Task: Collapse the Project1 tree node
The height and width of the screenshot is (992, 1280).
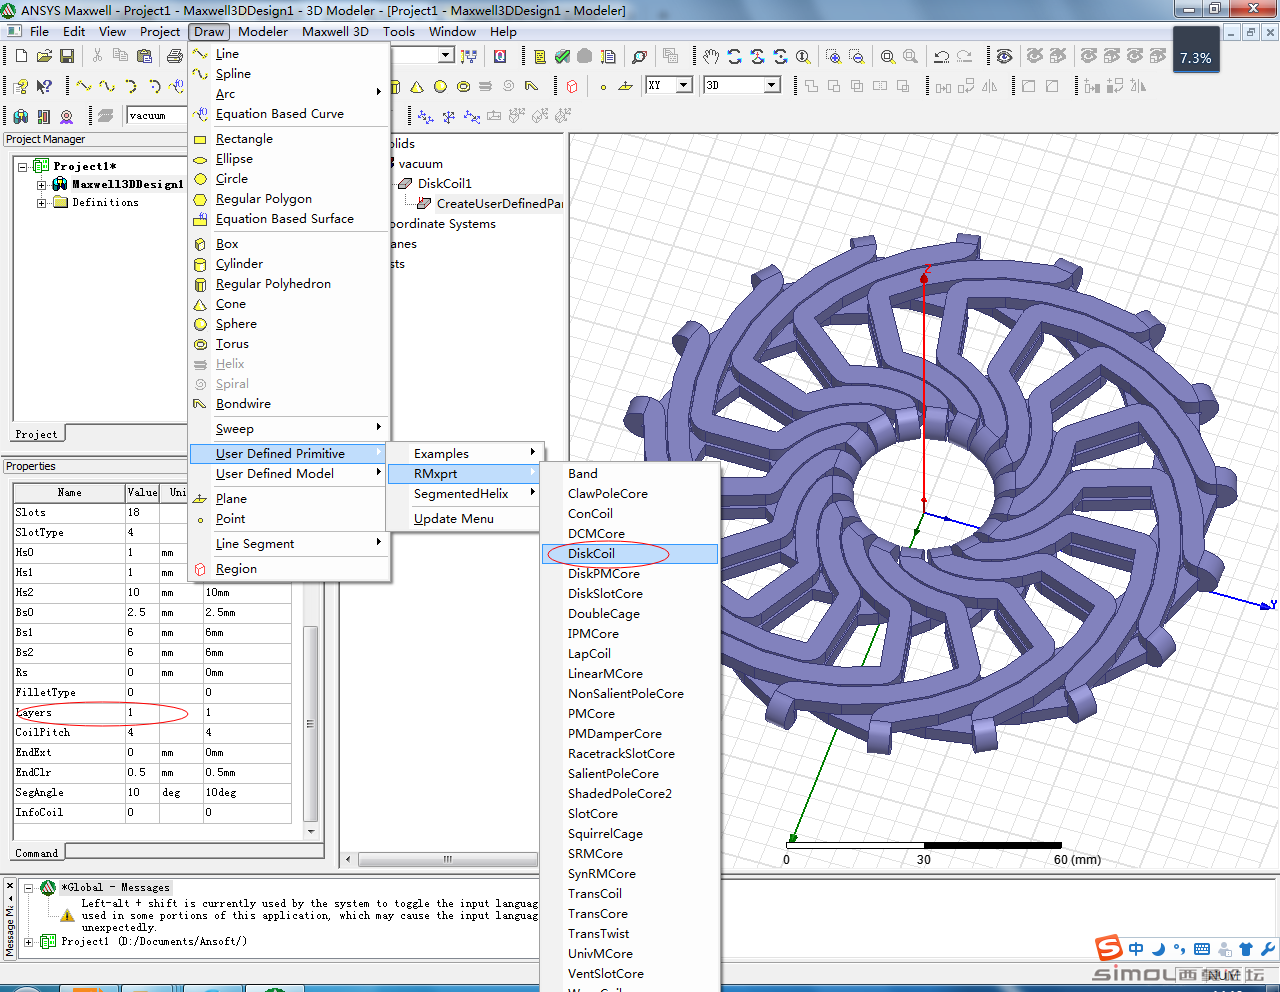Action: pos(22,167)
